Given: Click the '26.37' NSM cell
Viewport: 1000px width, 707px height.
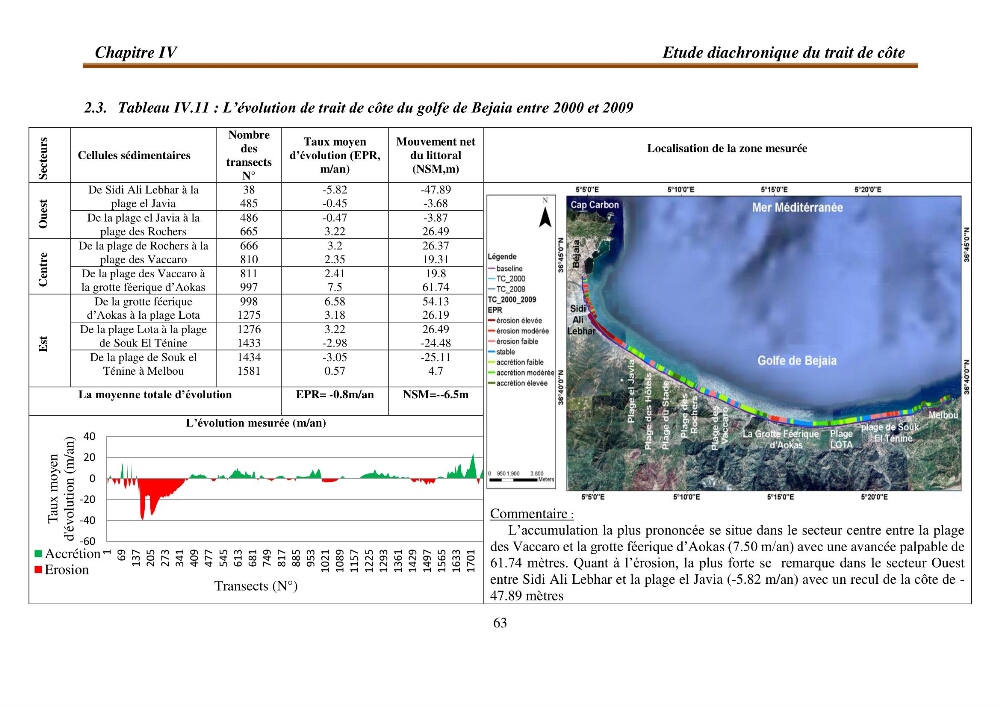Looking at the screenshot, I should 436,245.
